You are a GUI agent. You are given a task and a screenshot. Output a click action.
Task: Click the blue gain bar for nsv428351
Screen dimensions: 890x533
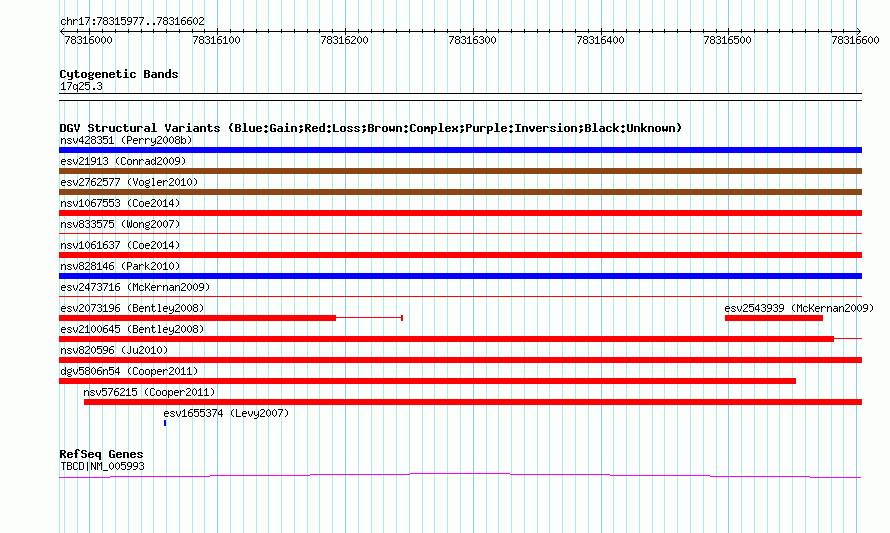pyautogui.click(x=460, y=150)
